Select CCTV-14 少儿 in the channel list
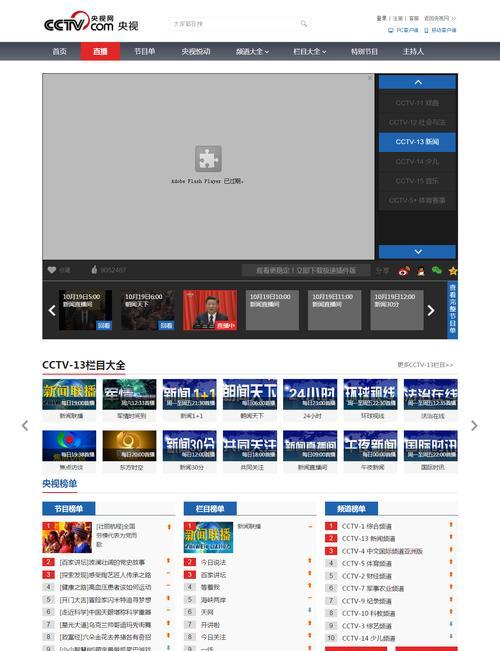The image size is (500, 651). tap(417, 162)
